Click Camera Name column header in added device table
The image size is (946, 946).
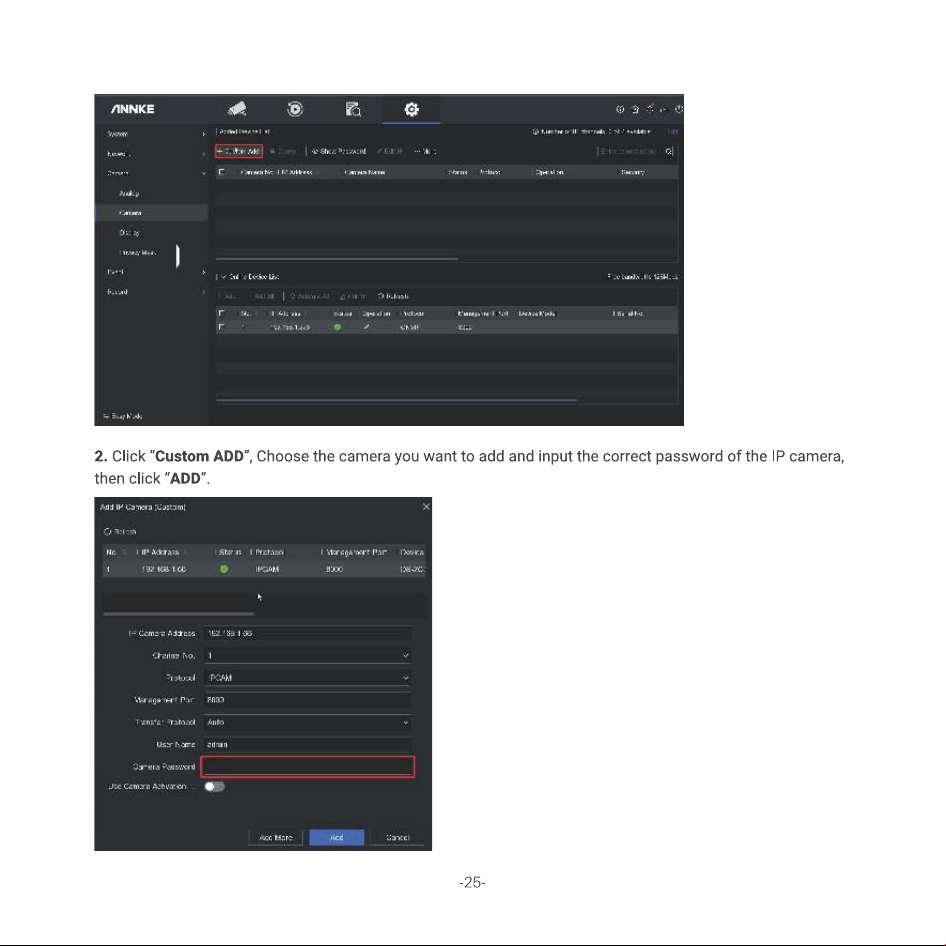364,172
